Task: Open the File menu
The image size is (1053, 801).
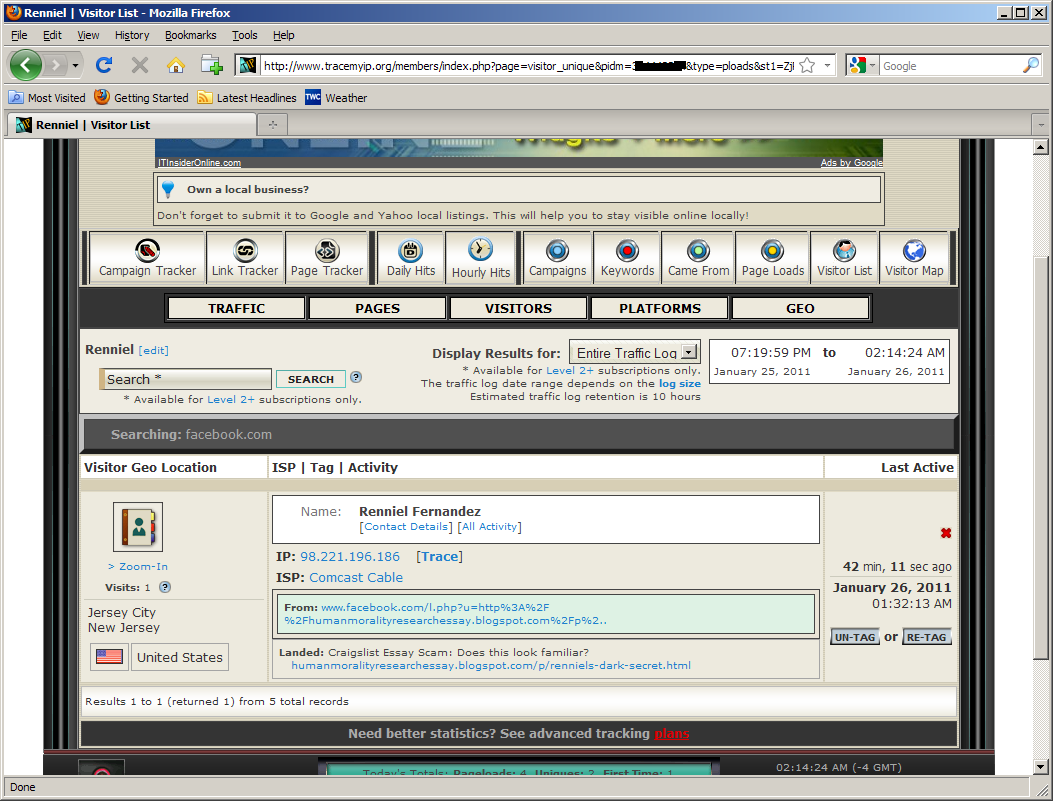Action: 19,35
